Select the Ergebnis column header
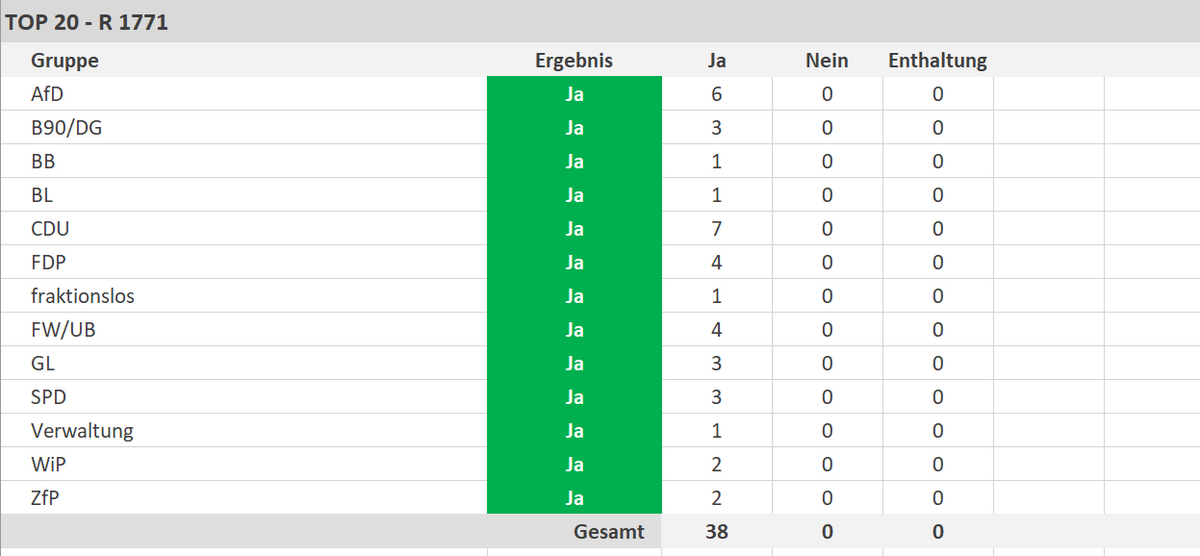The width and height of the screenshot is (1200, 556). (x=574, y=60)
